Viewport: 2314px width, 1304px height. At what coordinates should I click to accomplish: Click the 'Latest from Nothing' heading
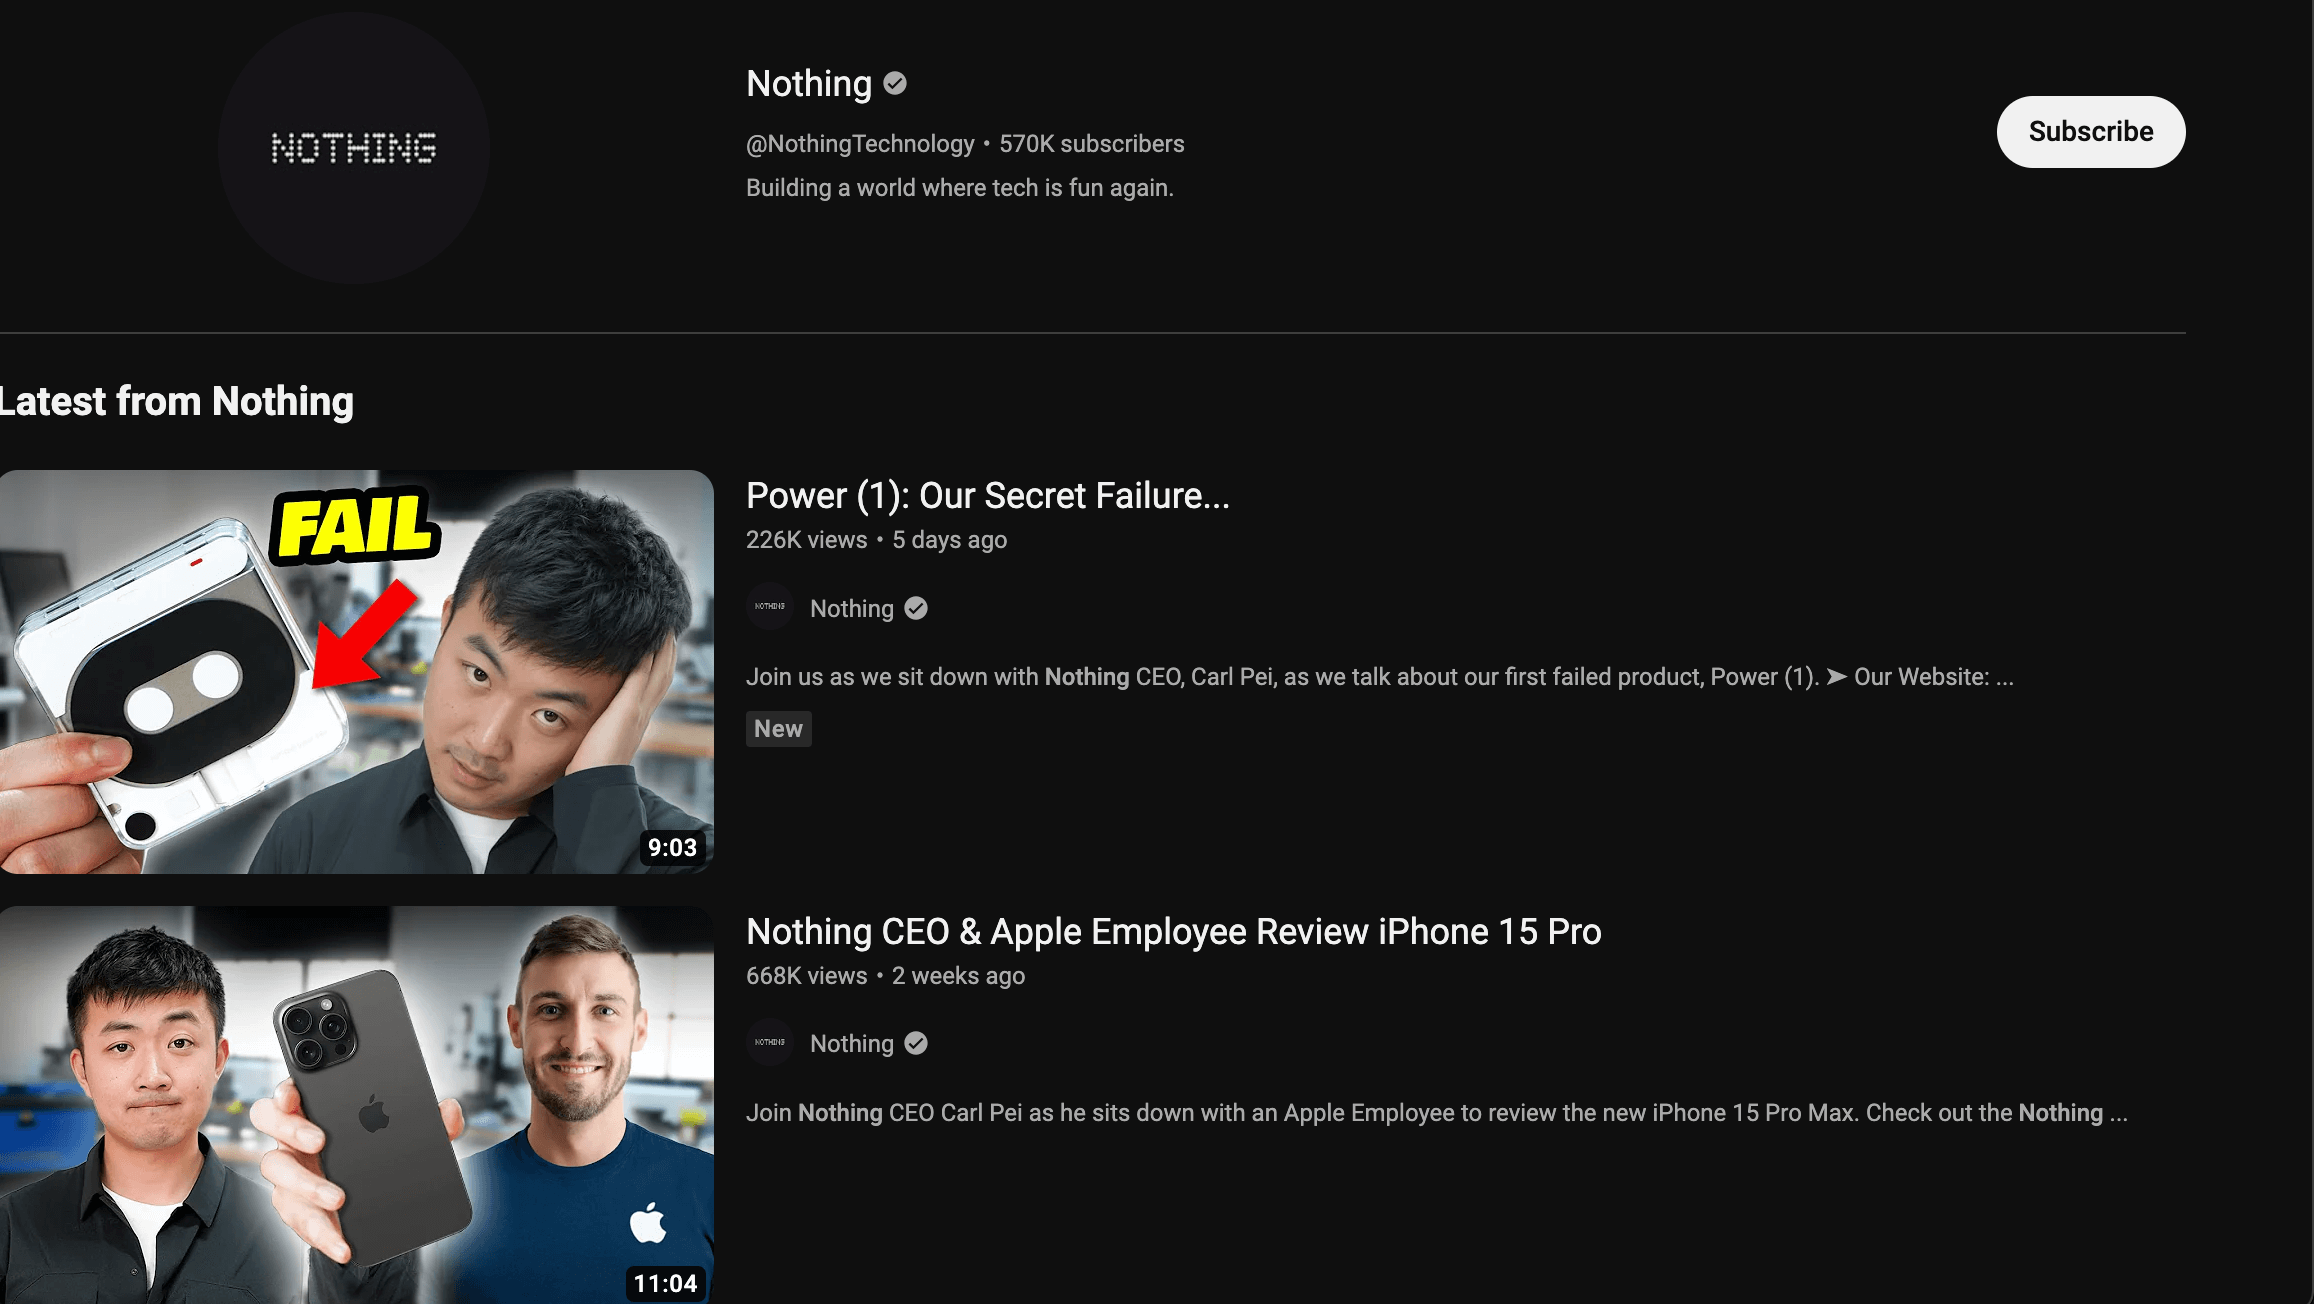pos(177,401)
